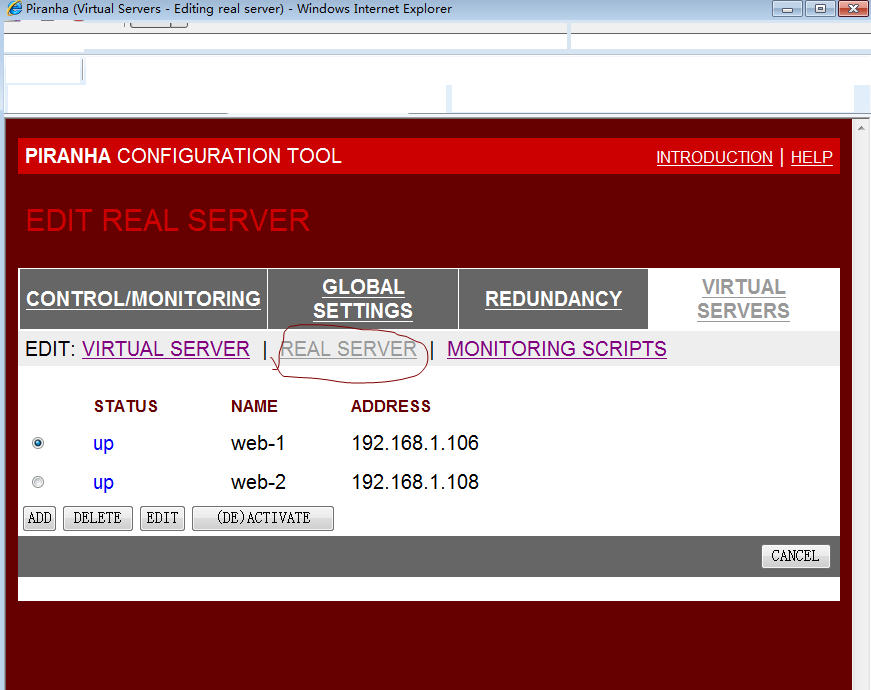
Task: Click the EDIT button
Action: (162, 518)
